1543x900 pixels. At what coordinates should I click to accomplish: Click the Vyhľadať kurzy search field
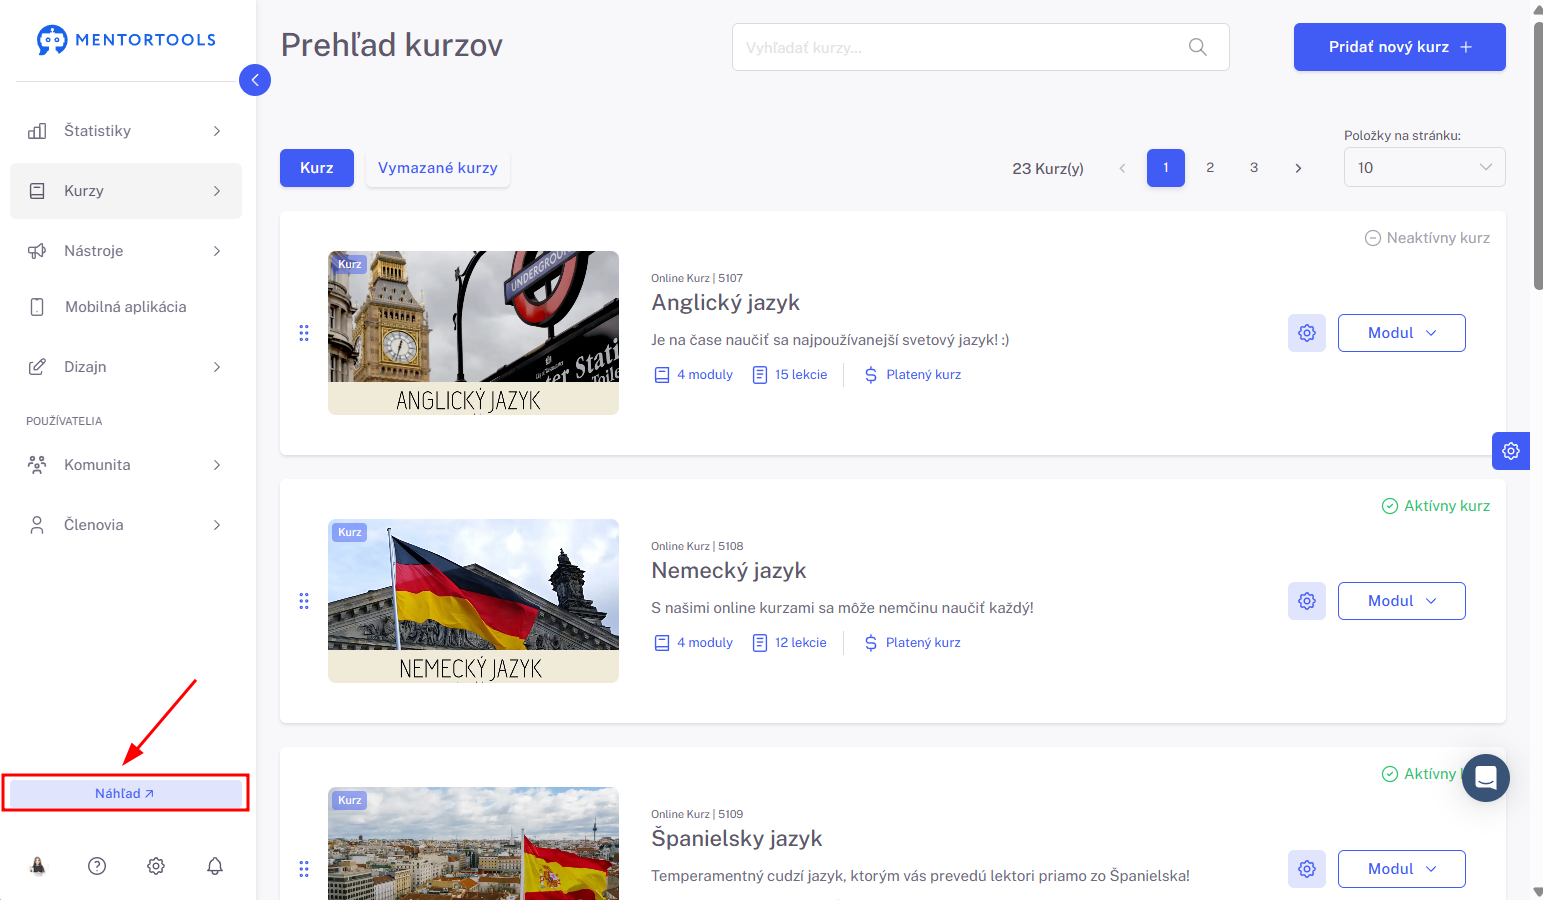click(980, 47)
